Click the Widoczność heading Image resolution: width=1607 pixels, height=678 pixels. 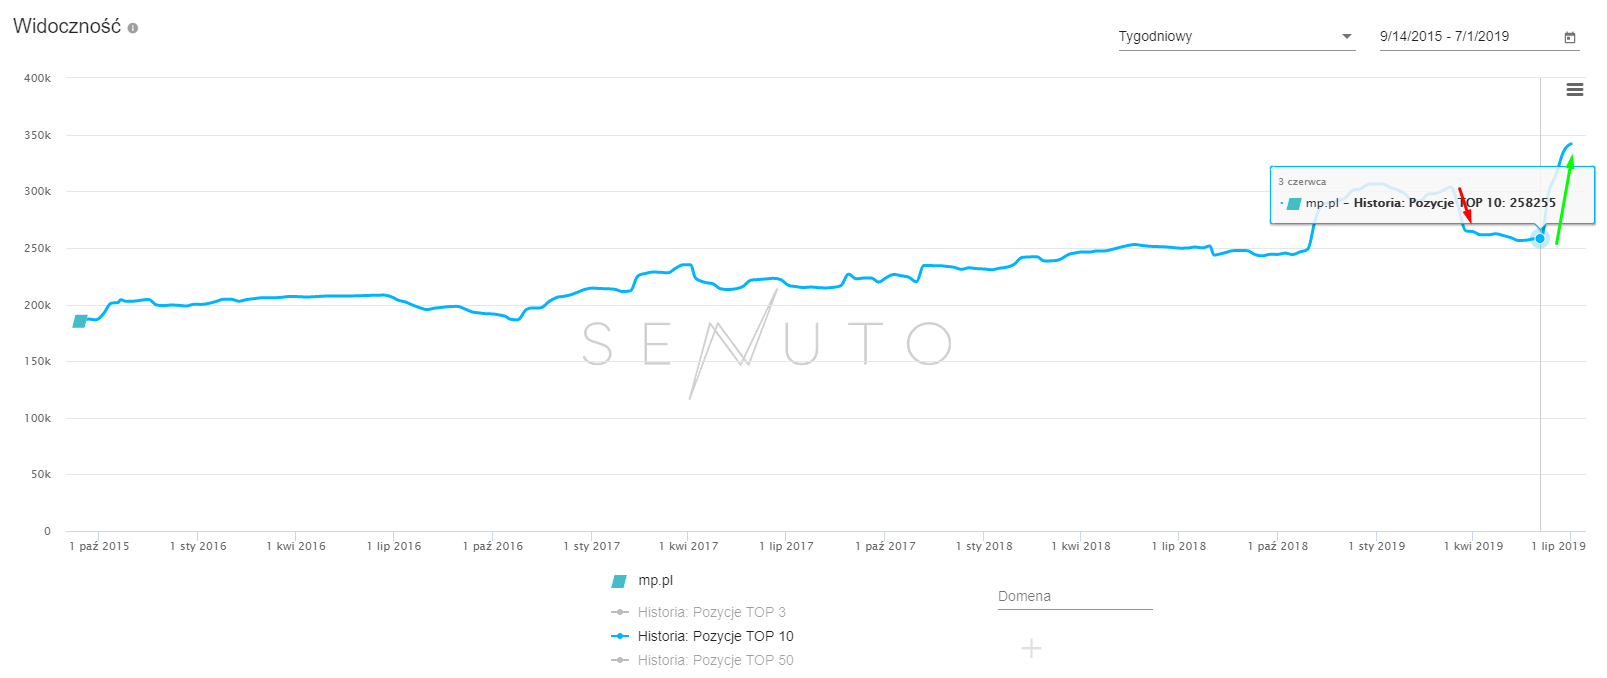tap(67, 27)
